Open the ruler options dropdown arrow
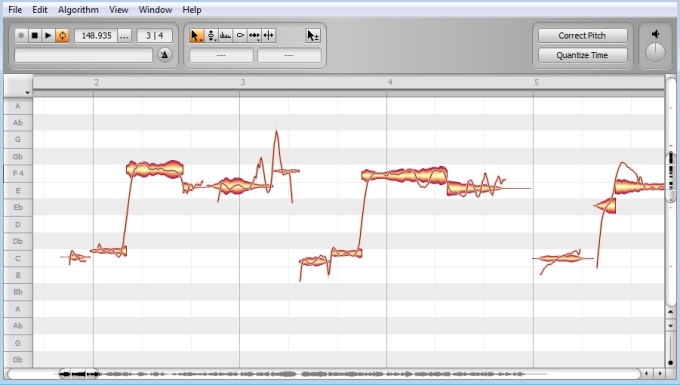 [x=27, y=92]
